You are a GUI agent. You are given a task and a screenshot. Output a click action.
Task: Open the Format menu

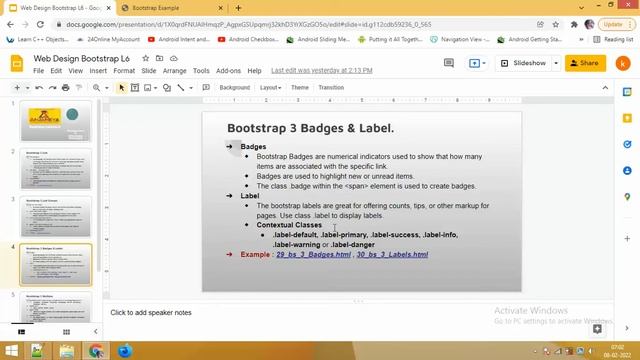pos(124,71)
